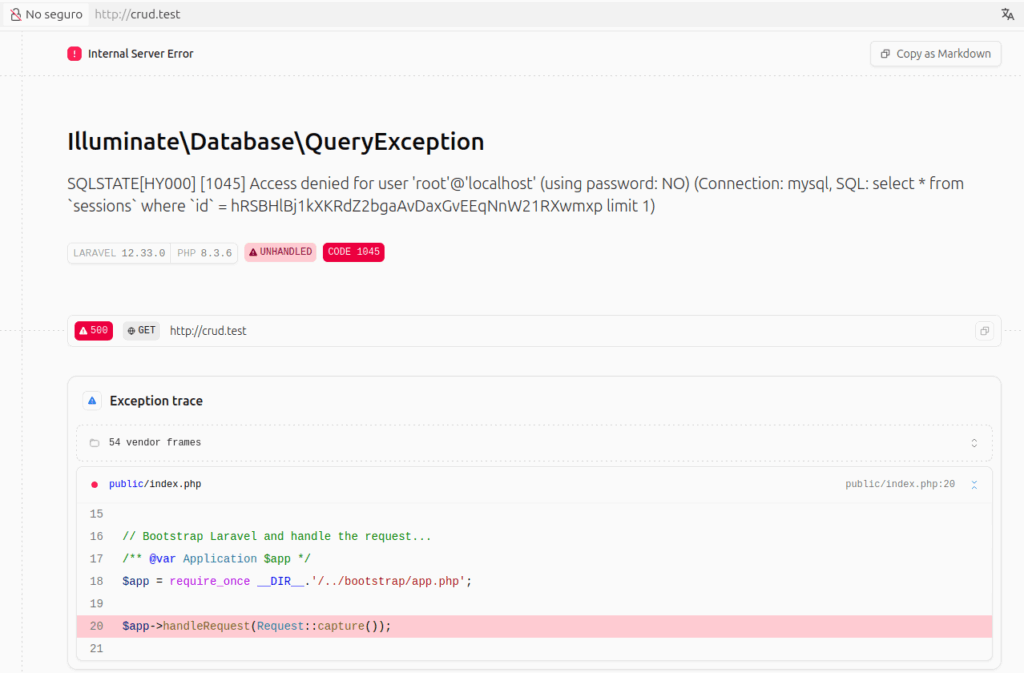Click the red dot next to public/index.php
The image size is (1024, 673).
tap(94, 484)
